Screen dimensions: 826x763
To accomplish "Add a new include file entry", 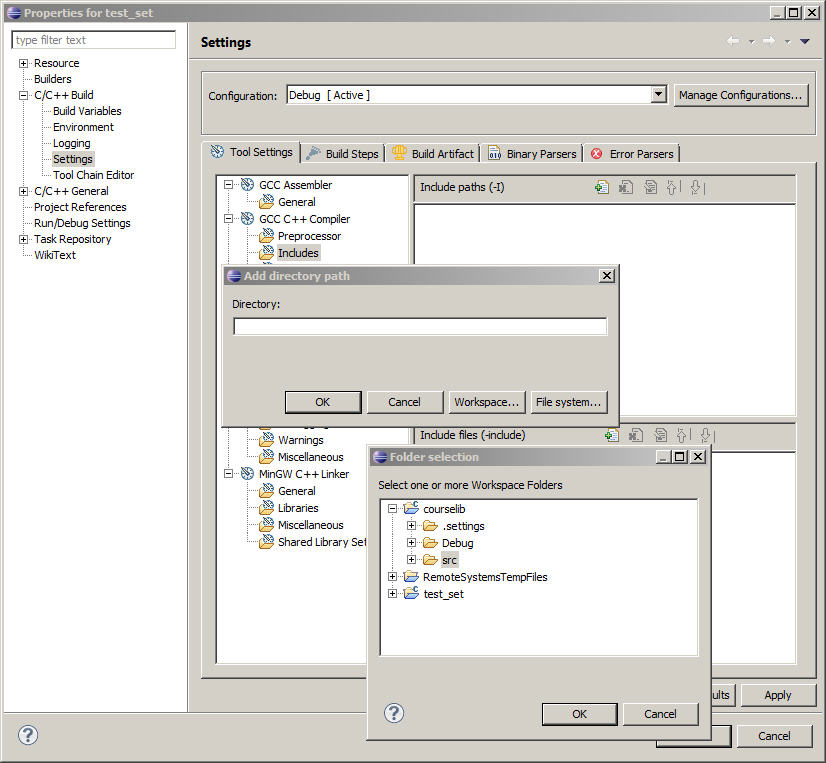I will 610,435.
